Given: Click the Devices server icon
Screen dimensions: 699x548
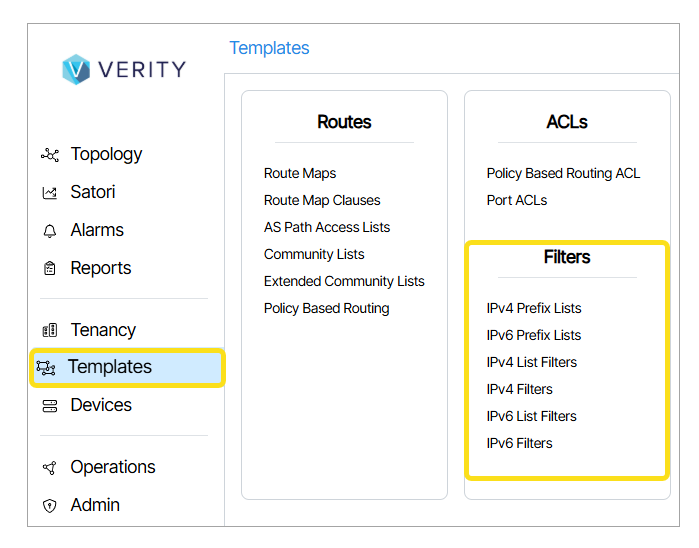Looking at the screenshot, I should (50, 406).
